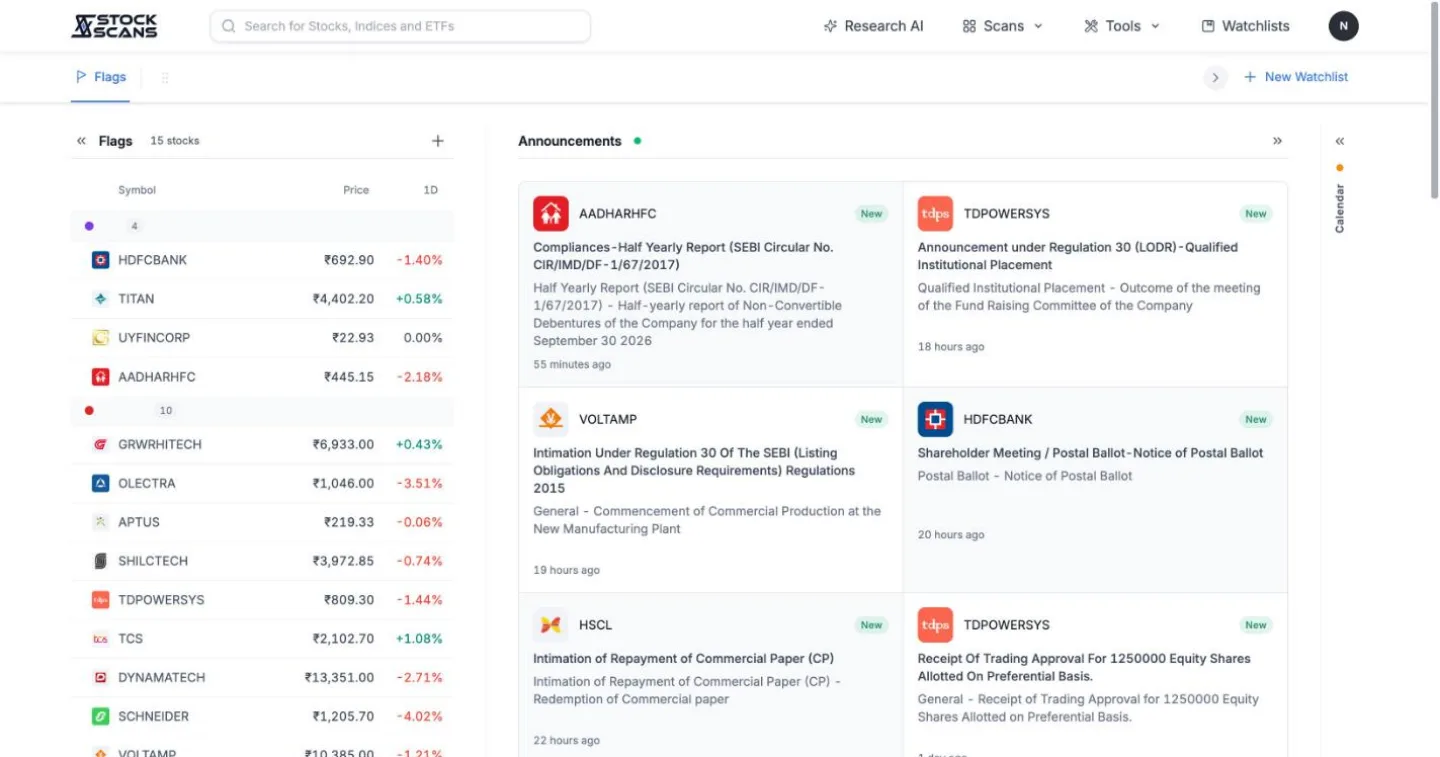Create a New Watchlist
Screen dimensions: 1440x757
coord(1296,77)
